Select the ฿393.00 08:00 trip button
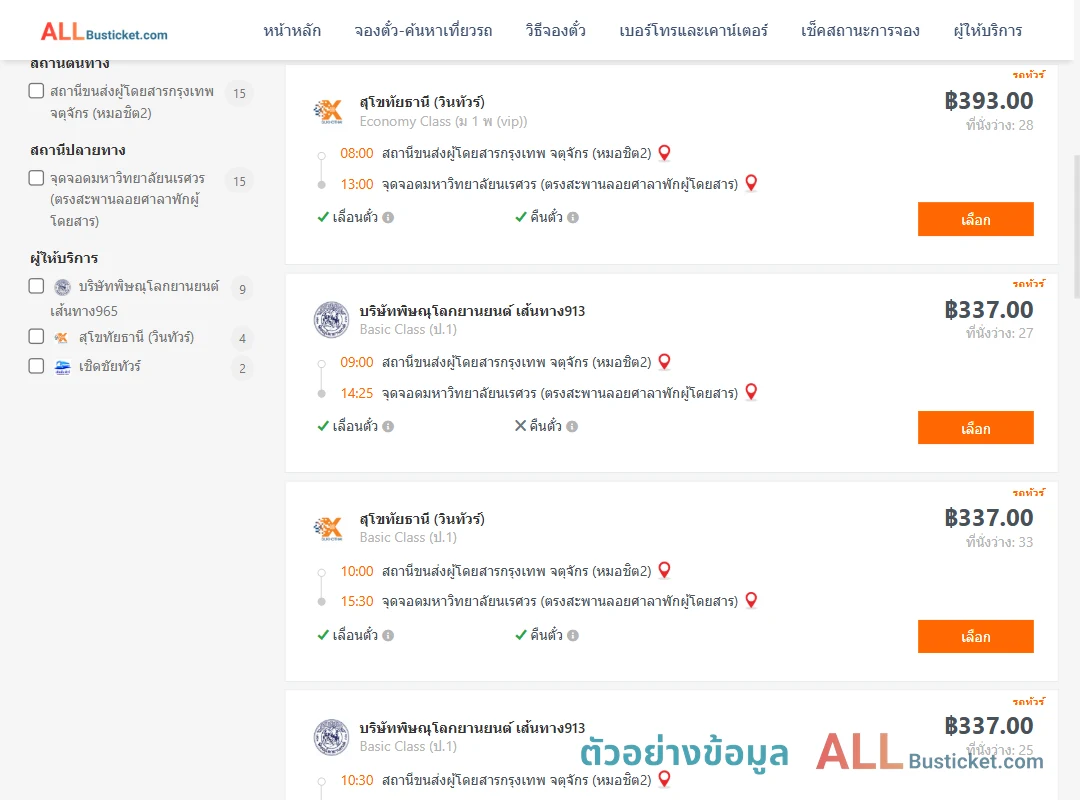 pos(975,219)
